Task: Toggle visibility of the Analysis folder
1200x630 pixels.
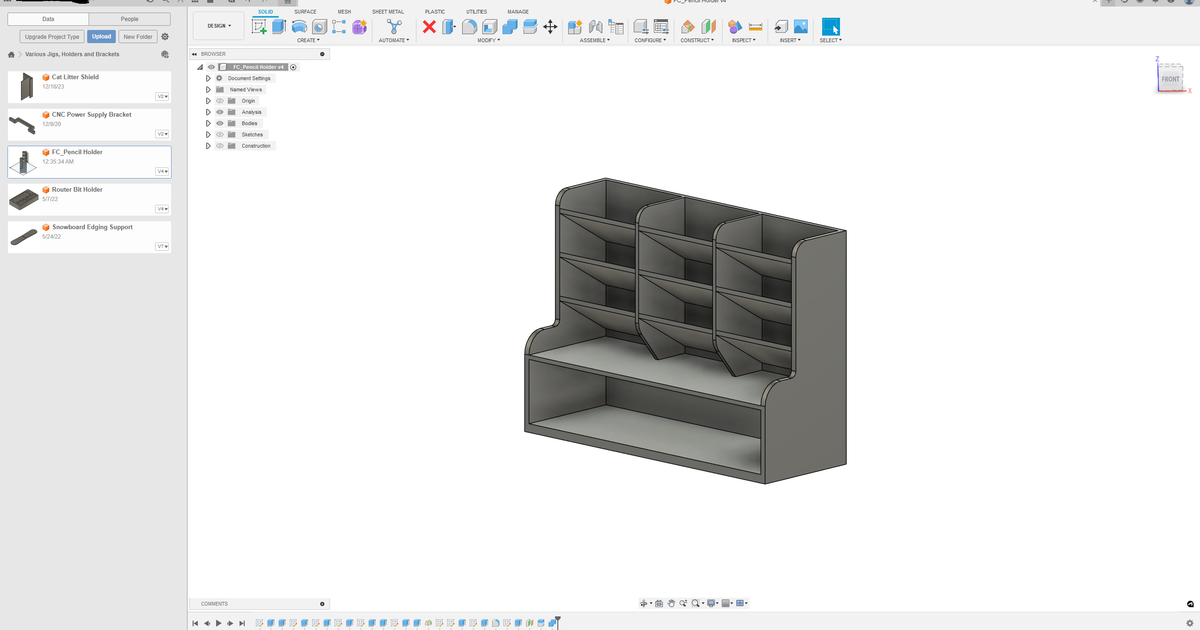Action: (x=220, y=111)
